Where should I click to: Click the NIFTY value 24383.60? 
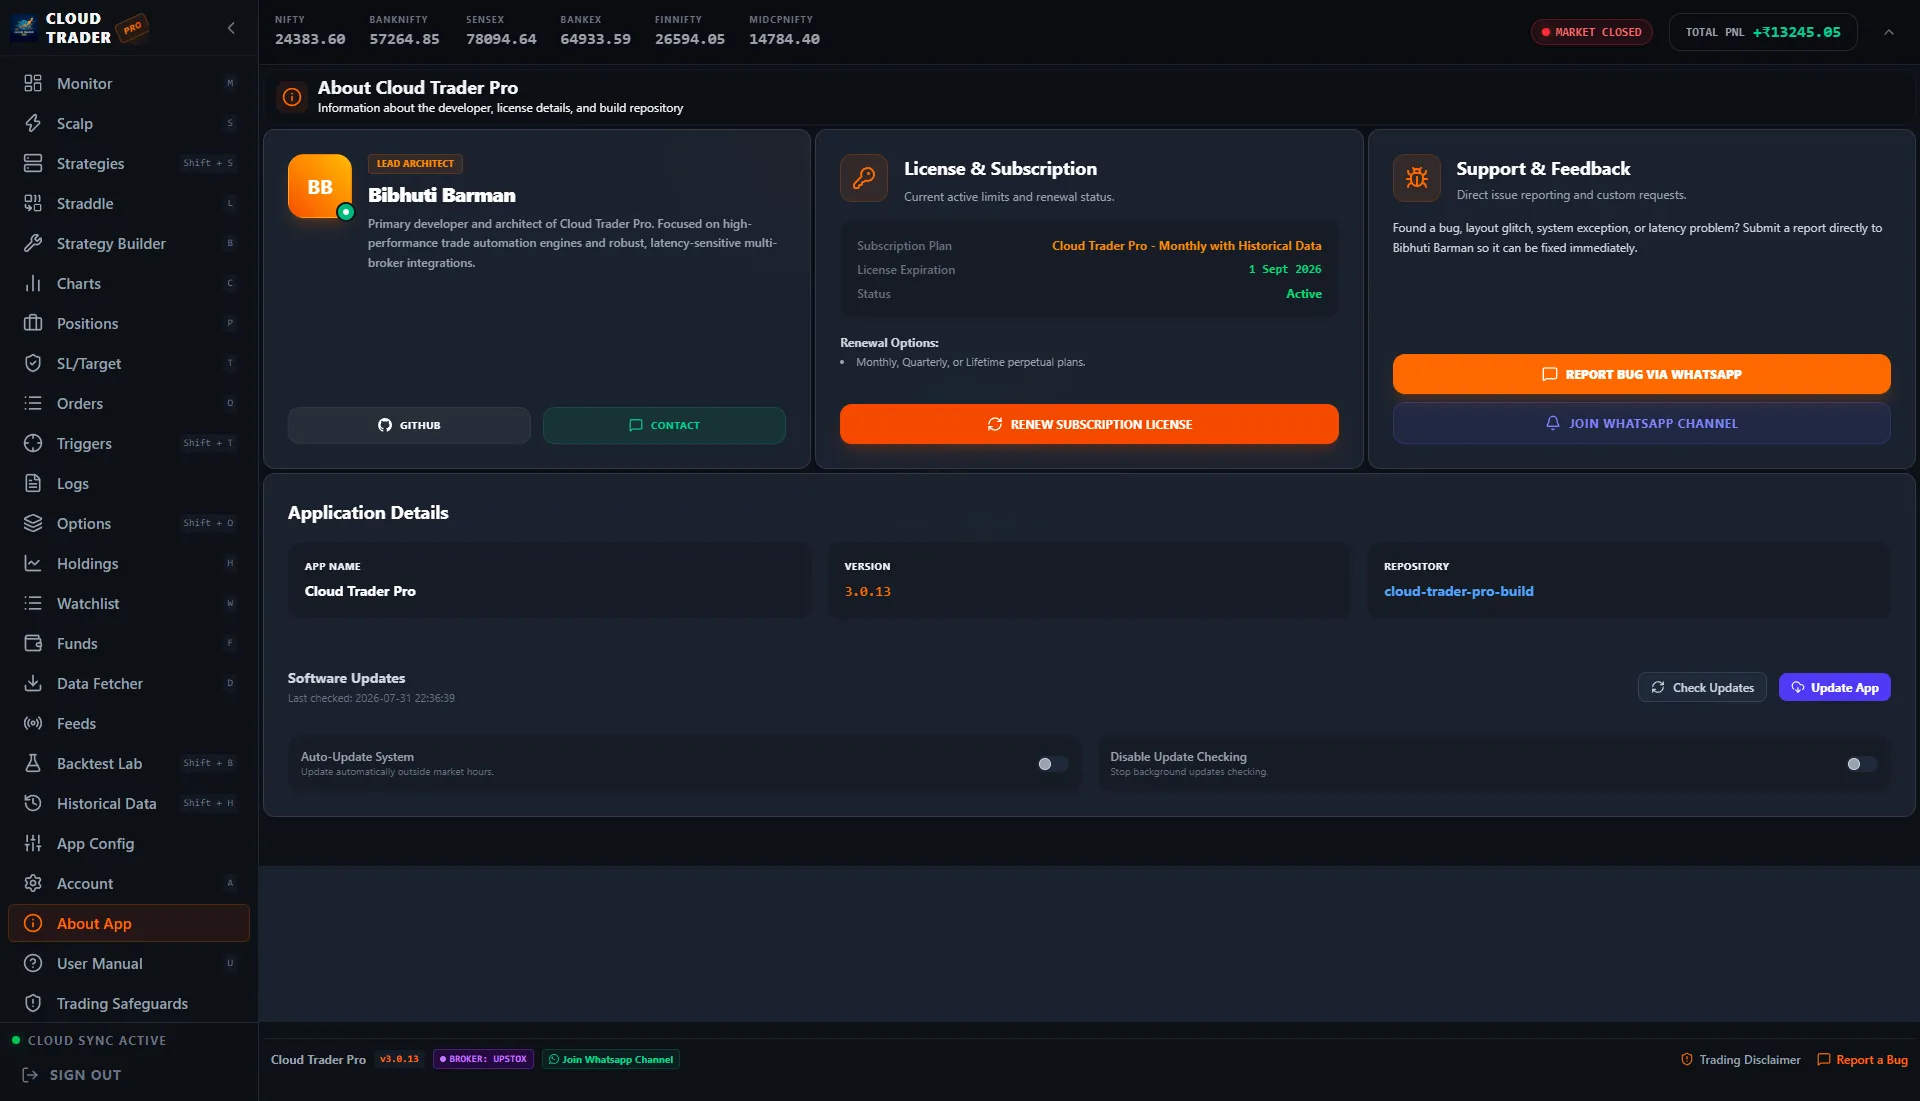click(x=310, y=39)
